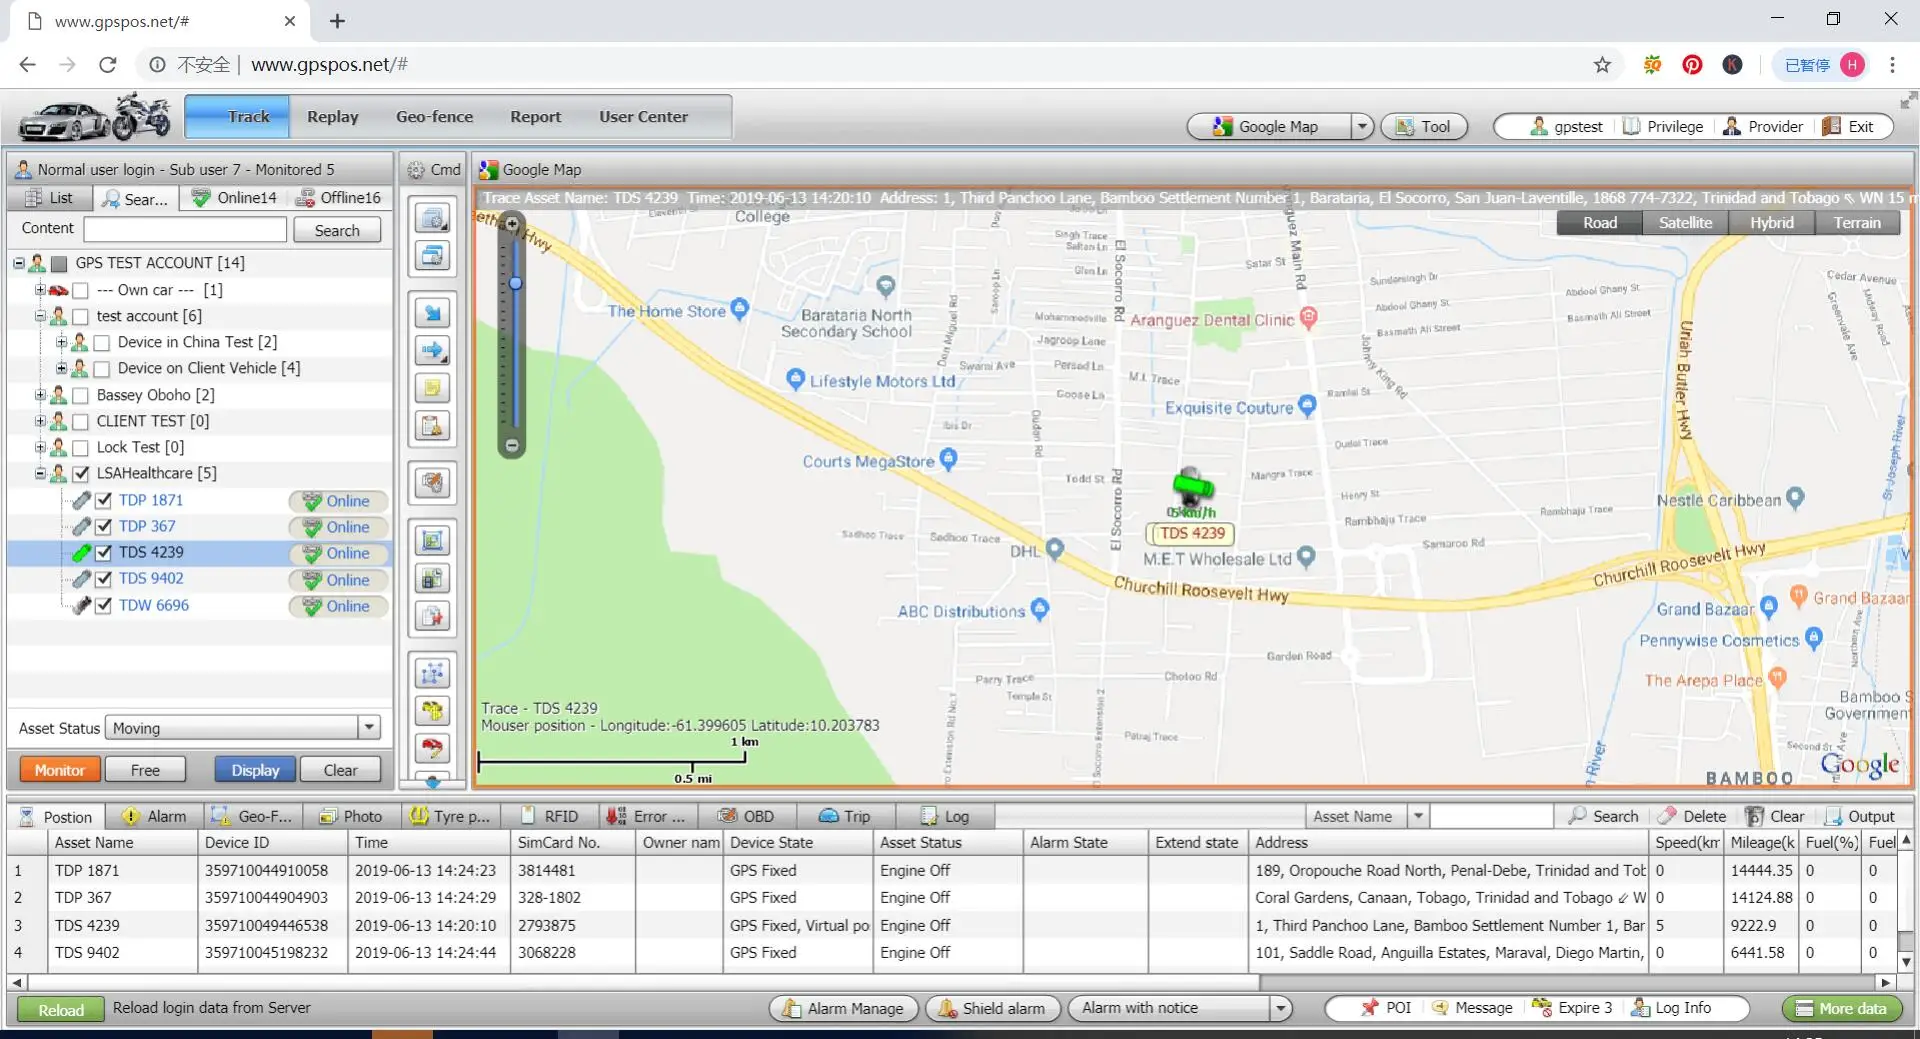Click the Lifestyle Motors Ltd map pin

796,379
